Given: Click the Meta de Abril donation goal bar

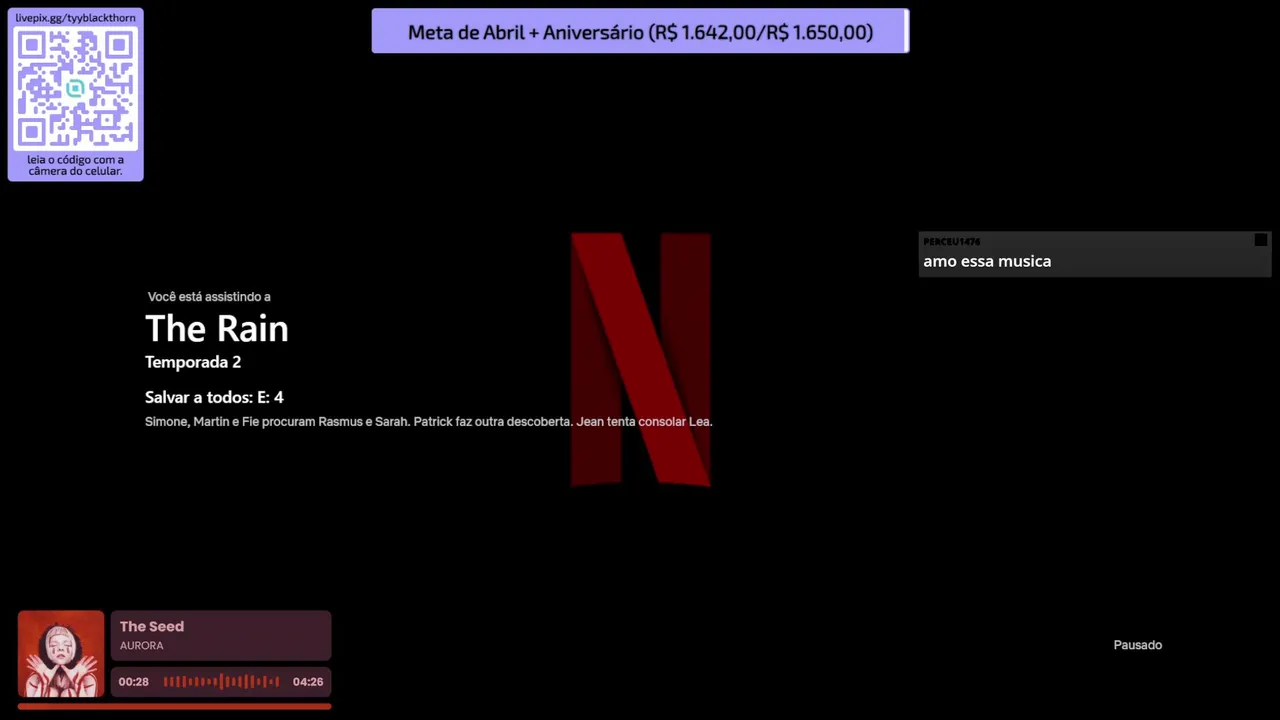Looking at the screenshot, I should tap(640, 31).
